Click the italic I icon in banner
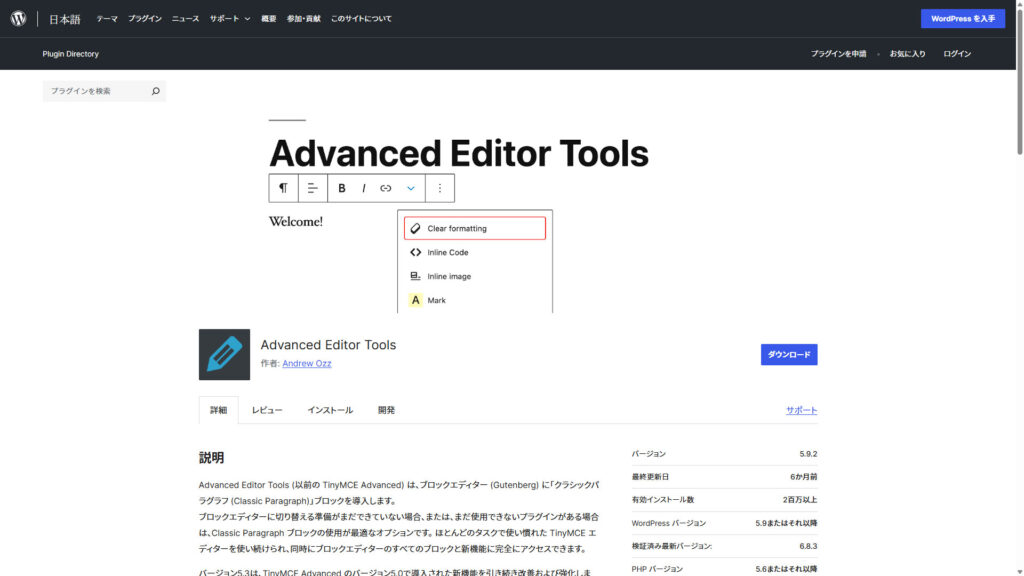This screenshot has height=576, width=1024. click(364, 188)
